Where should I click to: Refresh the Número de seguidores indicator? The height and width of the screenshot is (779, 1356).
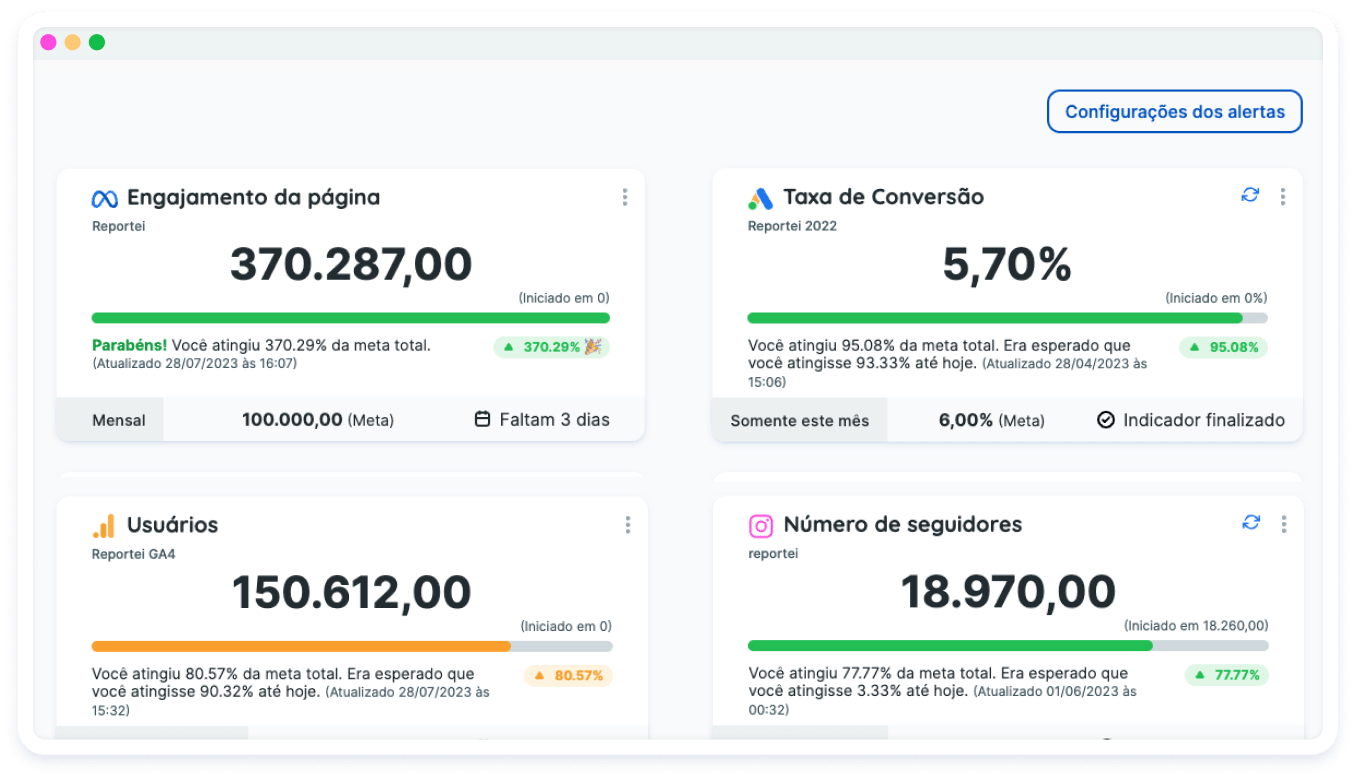click(1250, 522)
